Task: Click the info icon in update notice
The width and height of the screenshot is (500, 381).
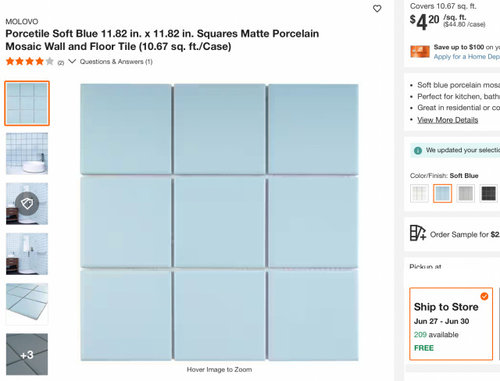Action: (x=418, y=150)
